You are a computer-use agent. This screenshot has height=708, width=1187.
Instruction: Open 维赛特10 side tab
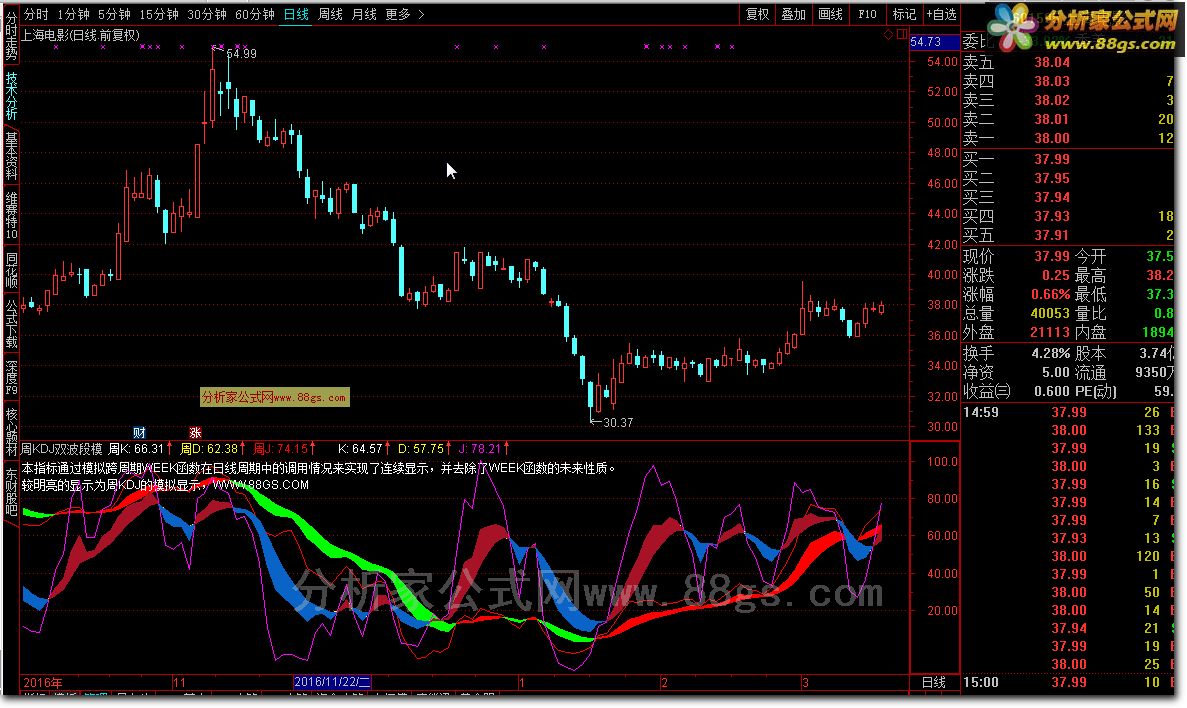(x=11, y=216)
